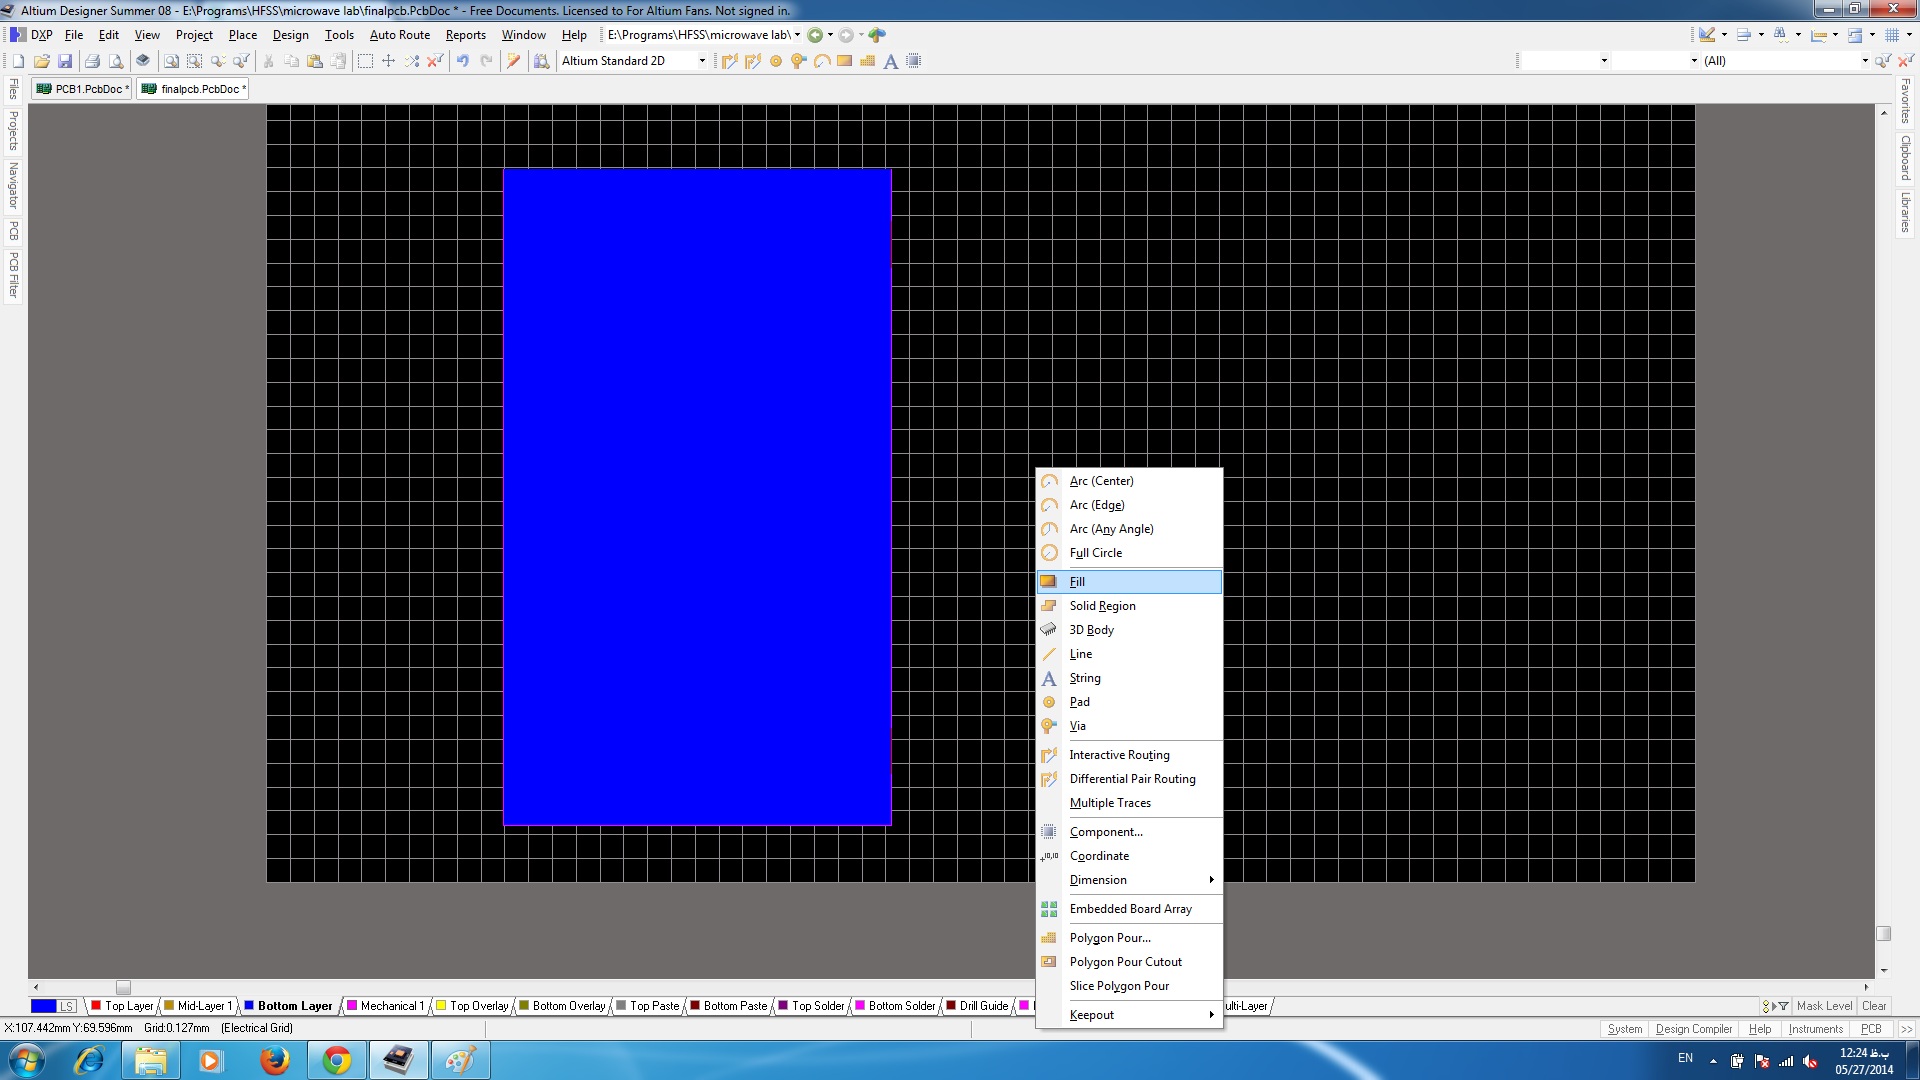
Task: Click the Place Polygon Pour toolbar icon
Action: click(867, 61)
